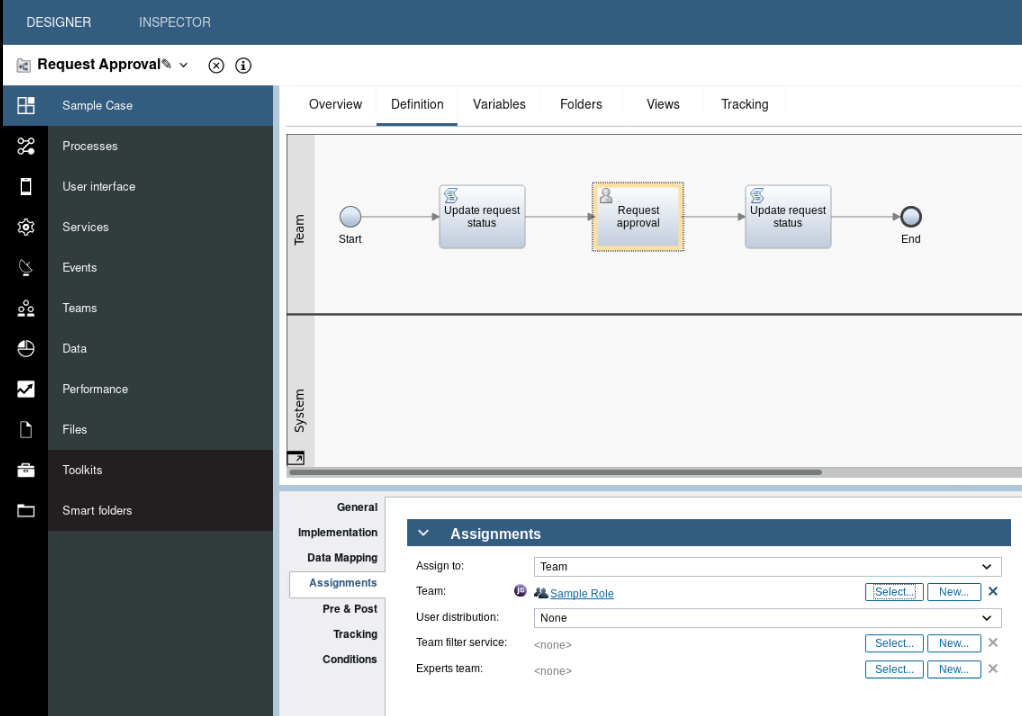Open the Sample Role link

[x=582, y=592]
